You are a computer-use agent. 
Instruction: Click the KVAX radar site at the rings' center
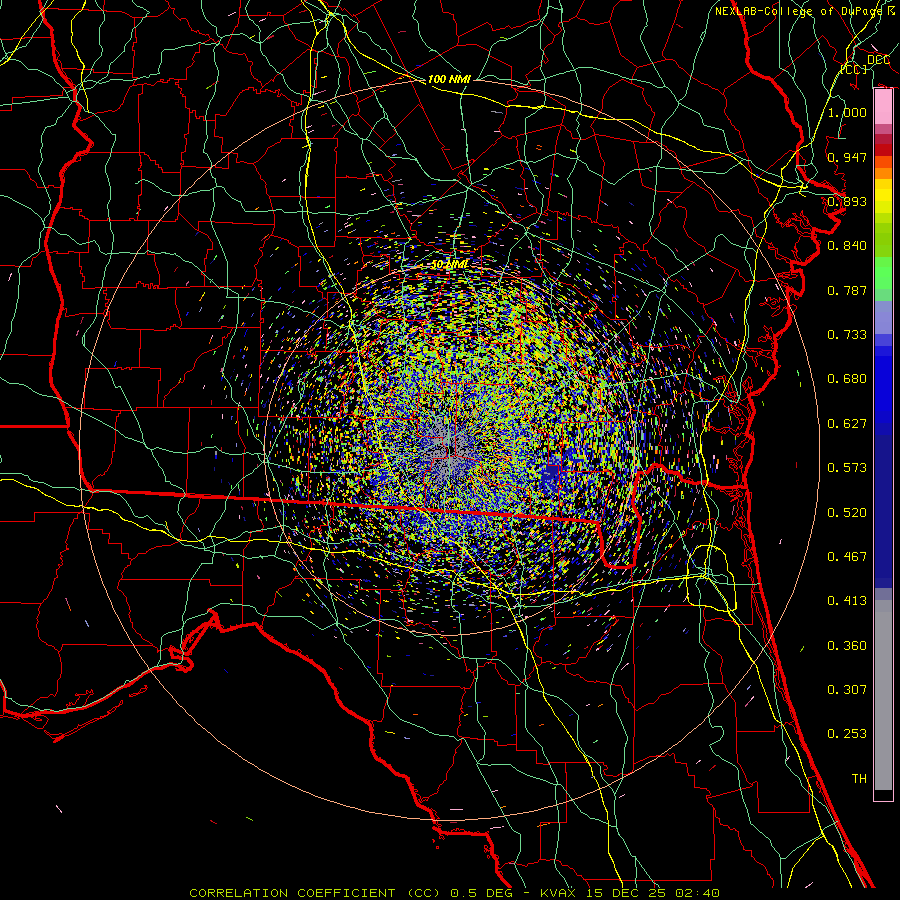tap(449, 452)
